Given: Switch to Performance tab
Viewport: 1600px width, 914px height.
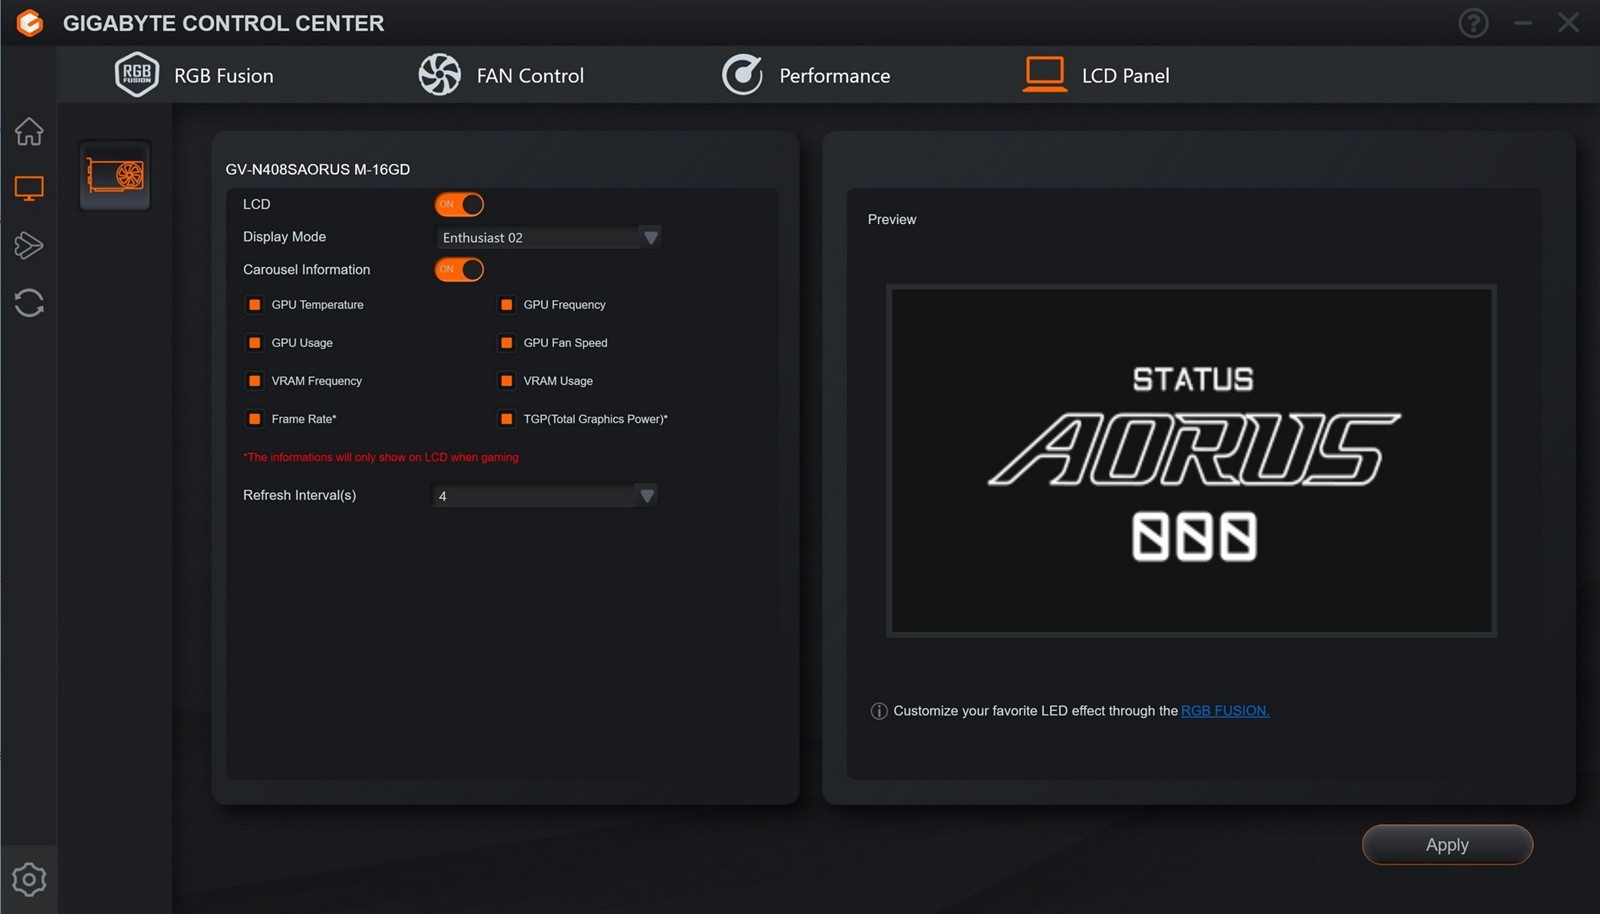Looking at the screenshot, I should pyautogui.click(x=806, y=75).
